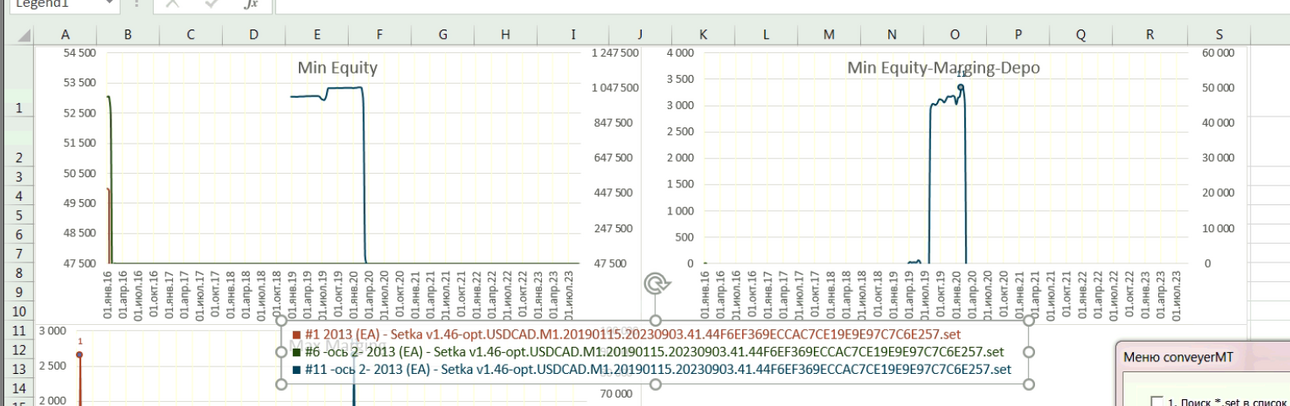Click the 'Min Equity-Marging-Depo' chart title
1290x406 pixels.
(943, 68)
